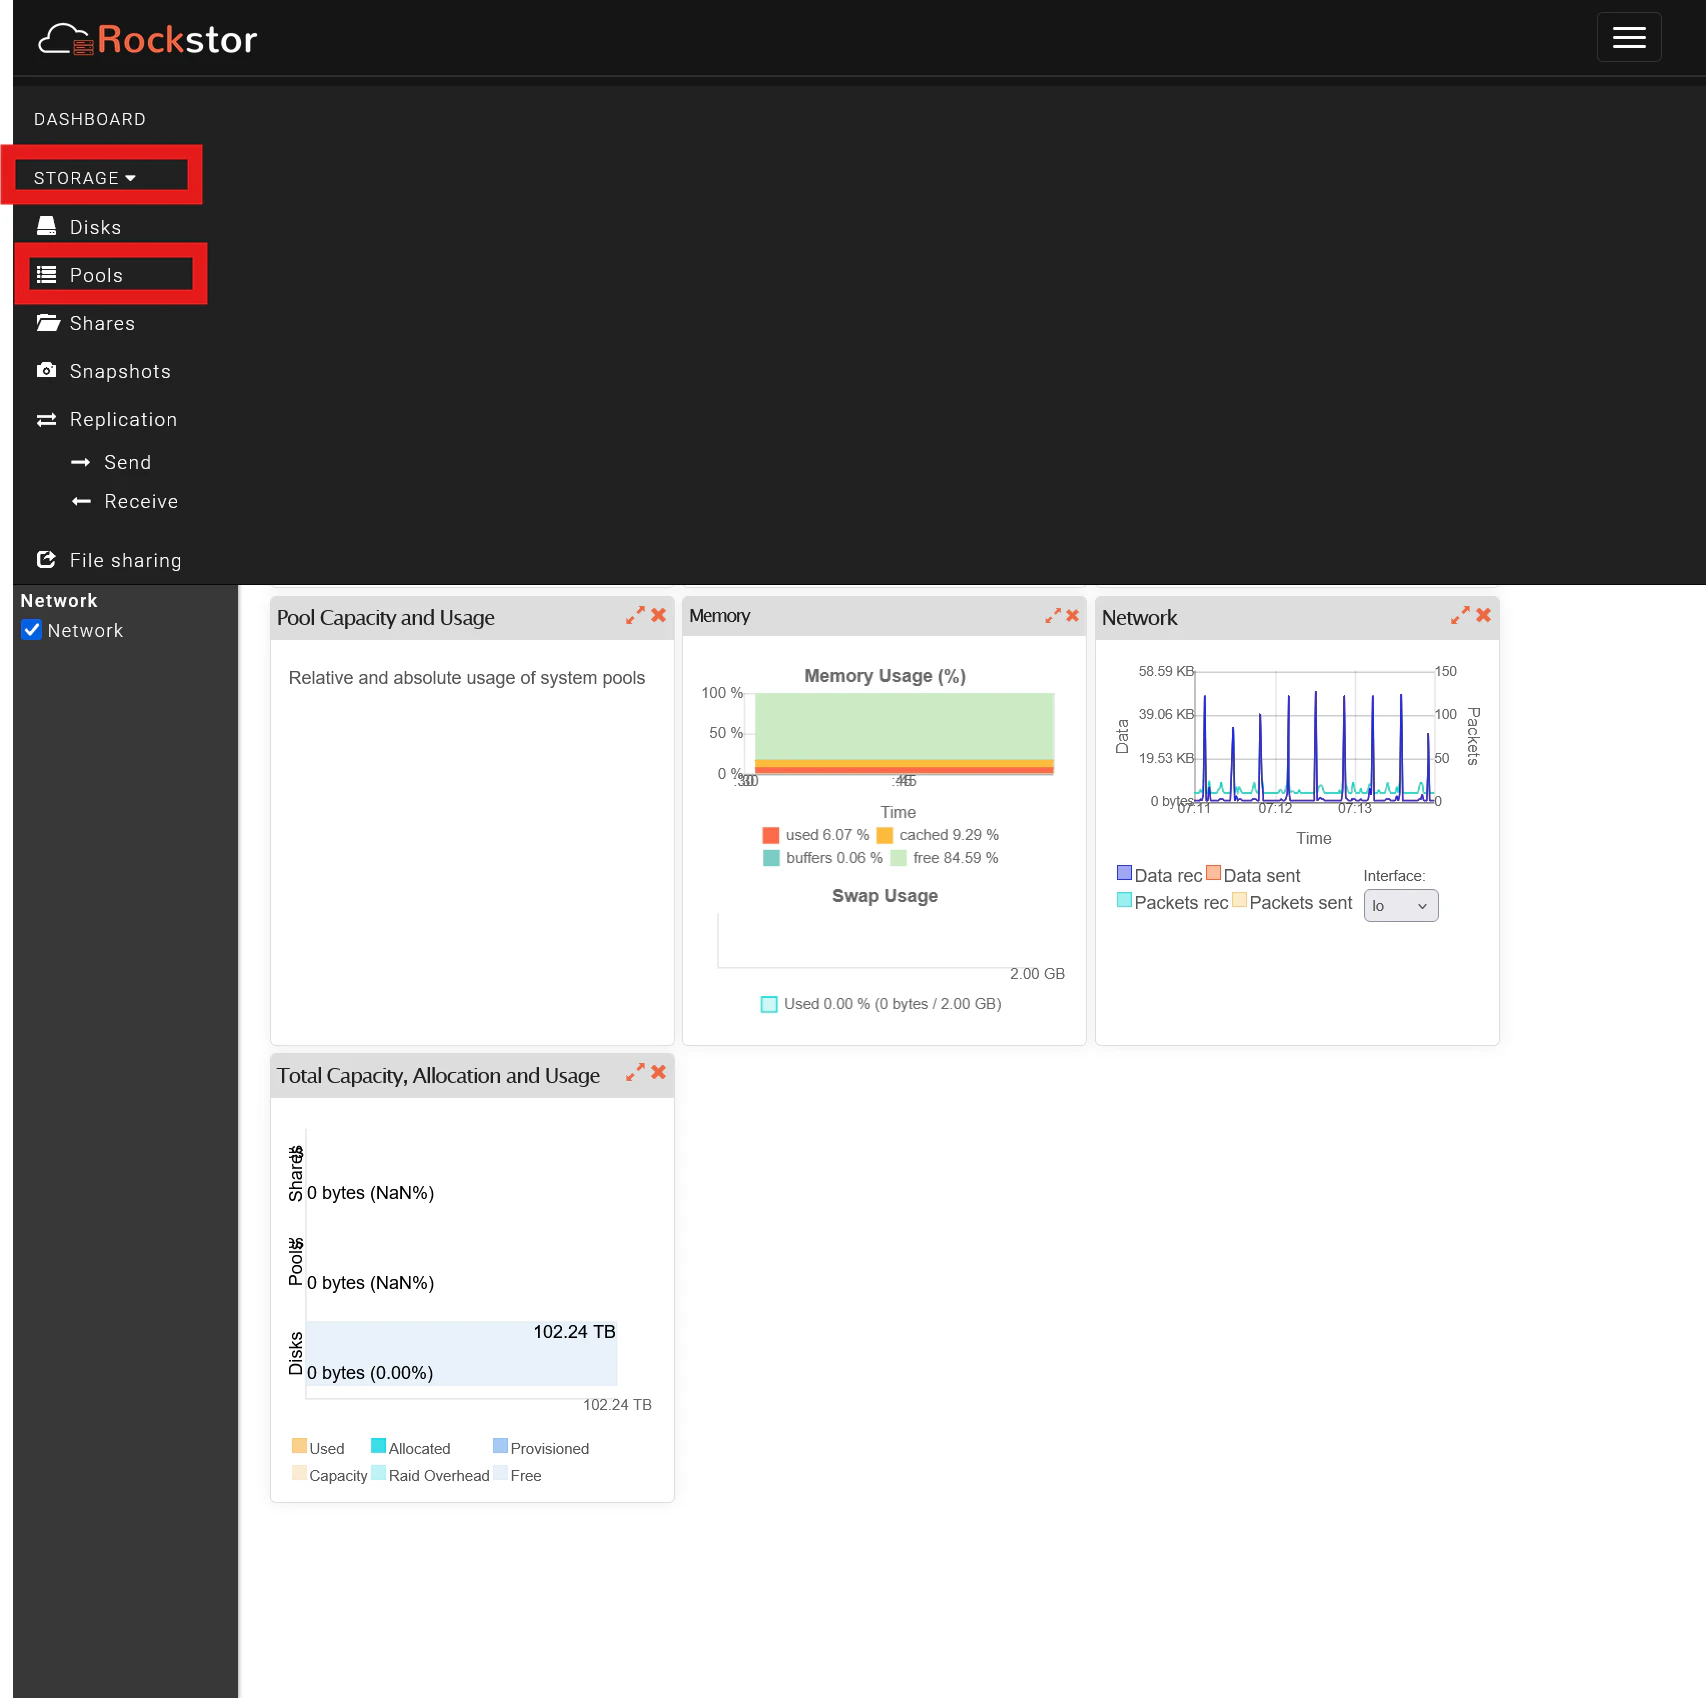Click the Receive left-arrow icon
1706x1698 pixels.
point(81,501)
